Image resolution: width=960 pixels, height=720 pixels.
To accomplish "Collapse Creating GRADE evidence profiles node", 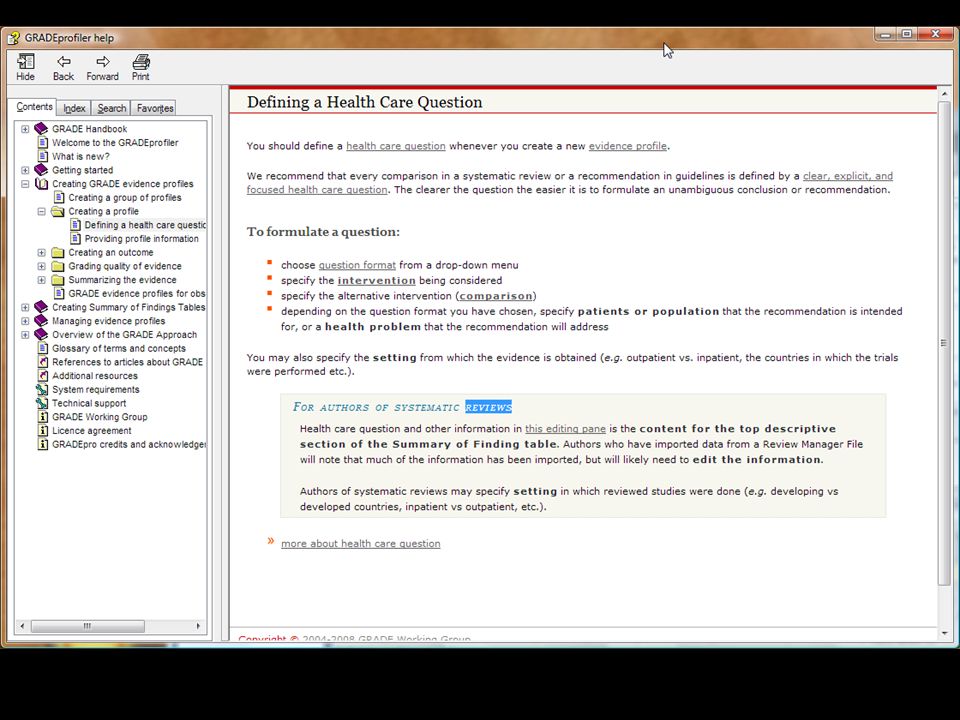I will coord(25,184).
